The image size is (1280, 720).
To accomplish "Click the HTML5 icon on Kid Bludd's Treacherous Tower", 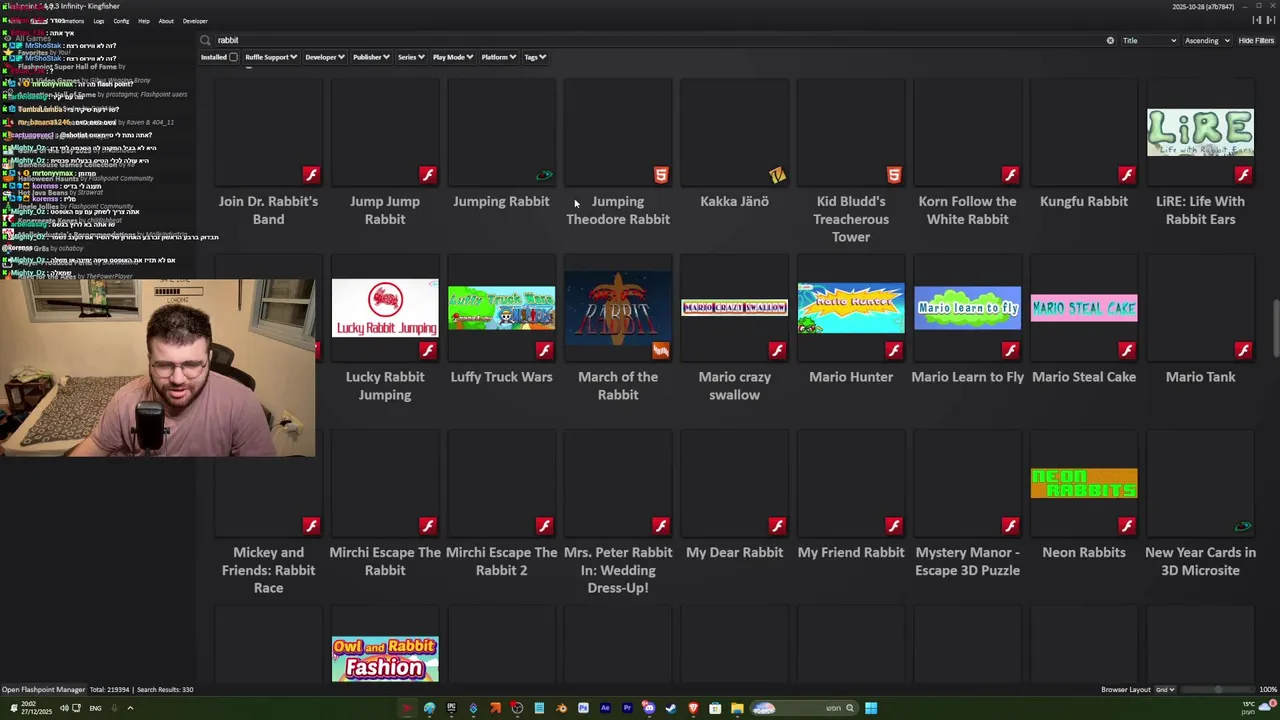I will coord(894,175).
